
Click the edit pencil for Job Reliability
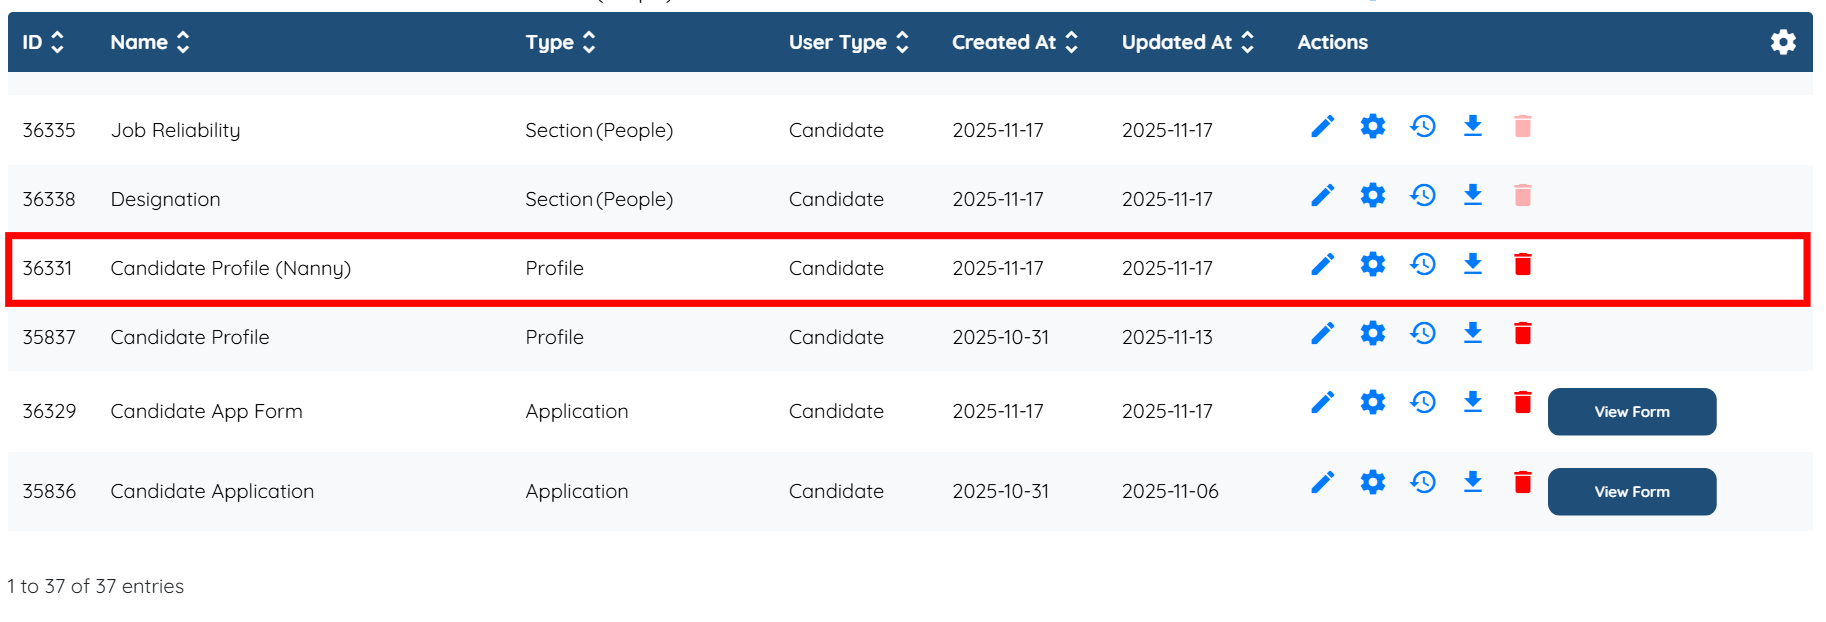[1322, 127]
